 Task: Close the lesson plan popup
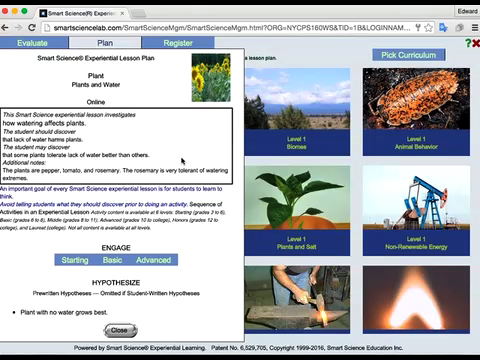tap(120, 330)
